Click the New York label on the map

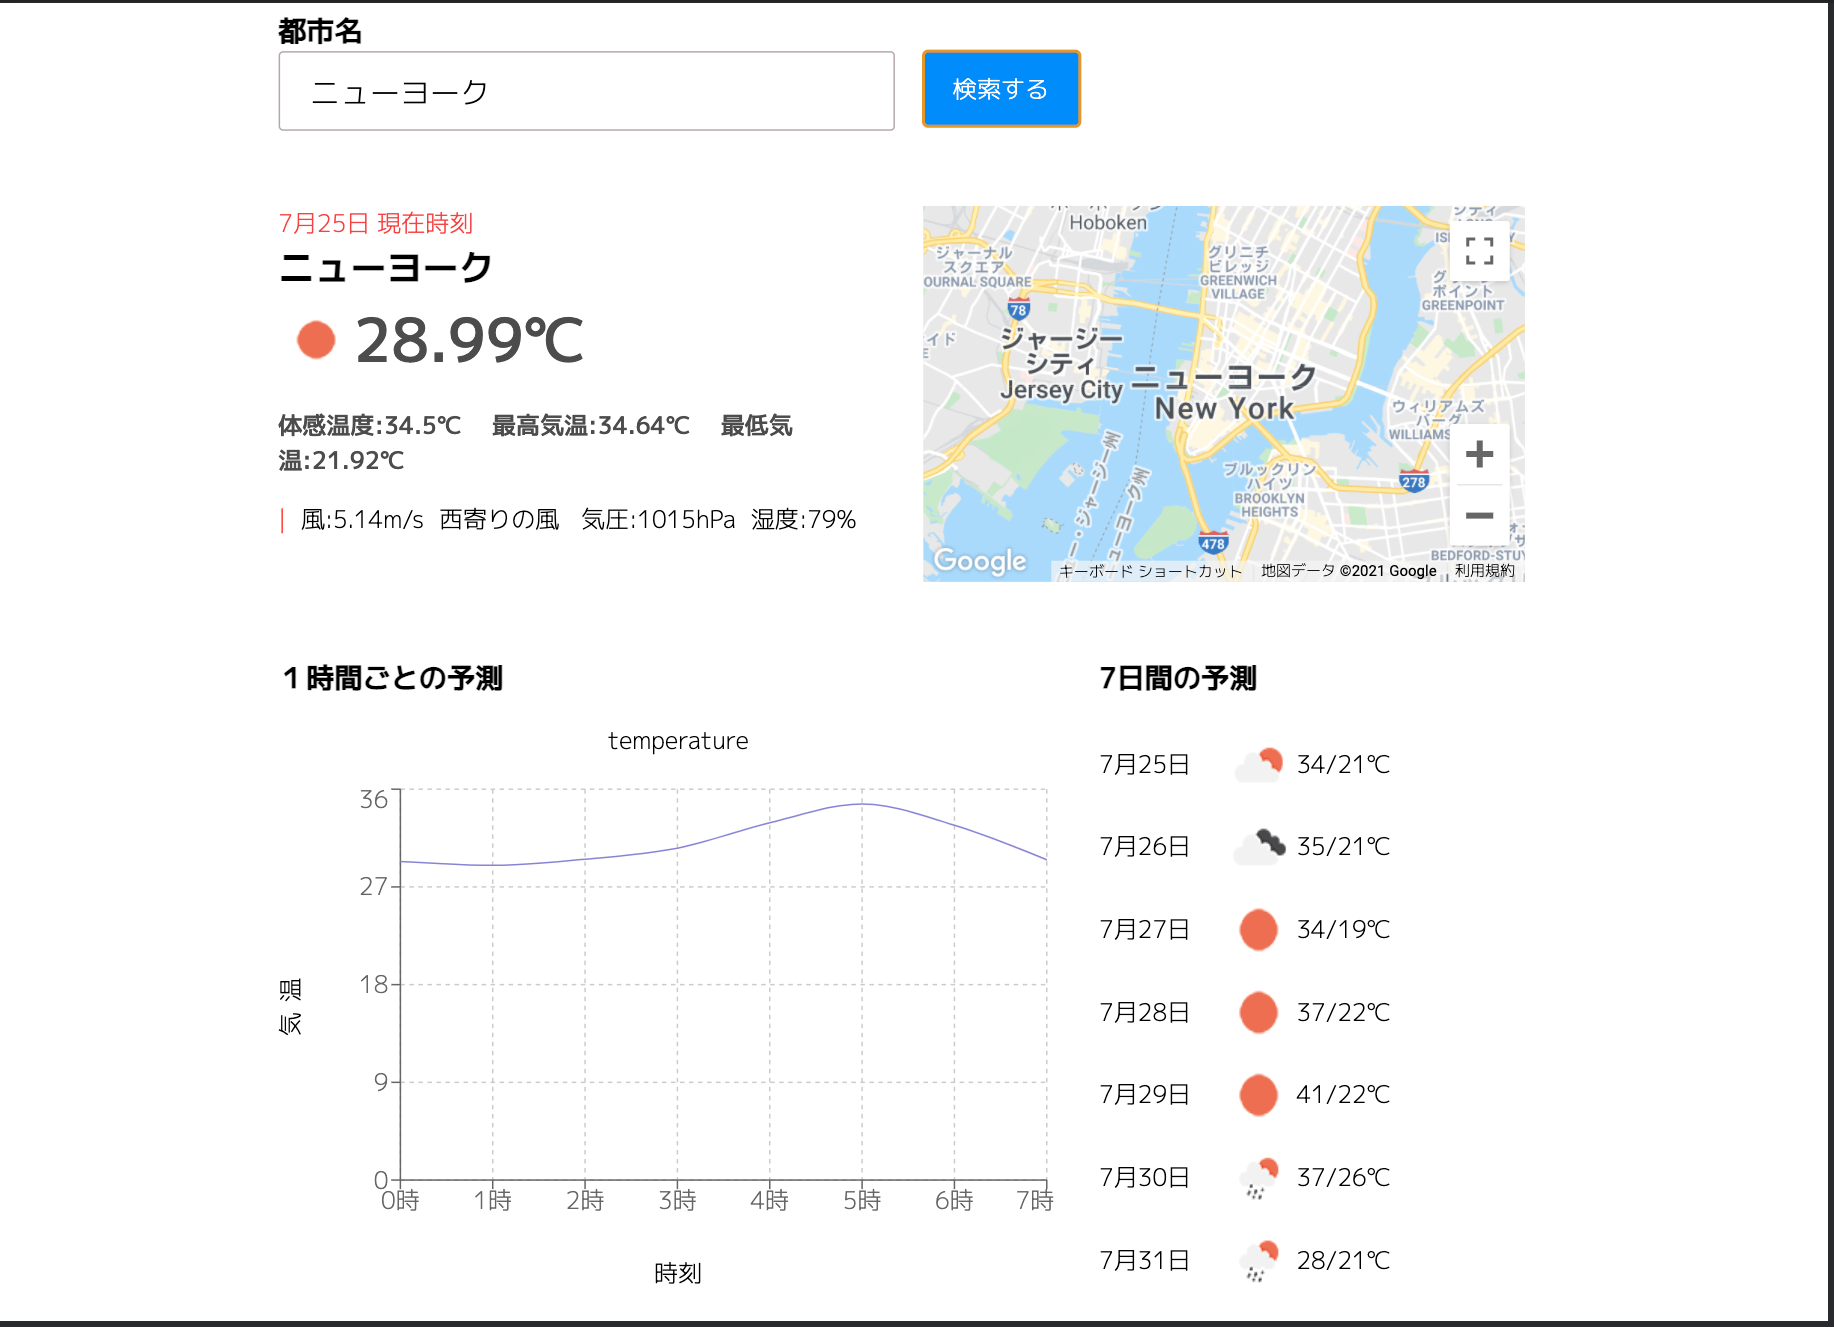click(1224, 408)
